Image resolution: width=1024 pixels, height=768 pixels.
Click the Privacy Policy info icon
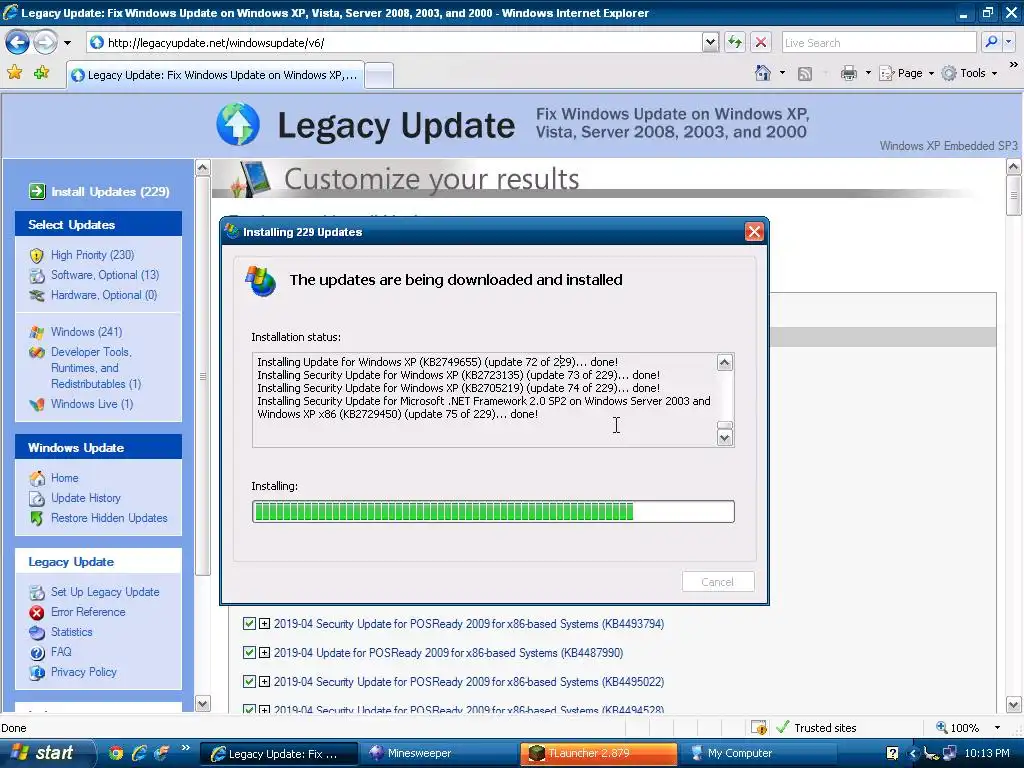(x=37, y=672)
